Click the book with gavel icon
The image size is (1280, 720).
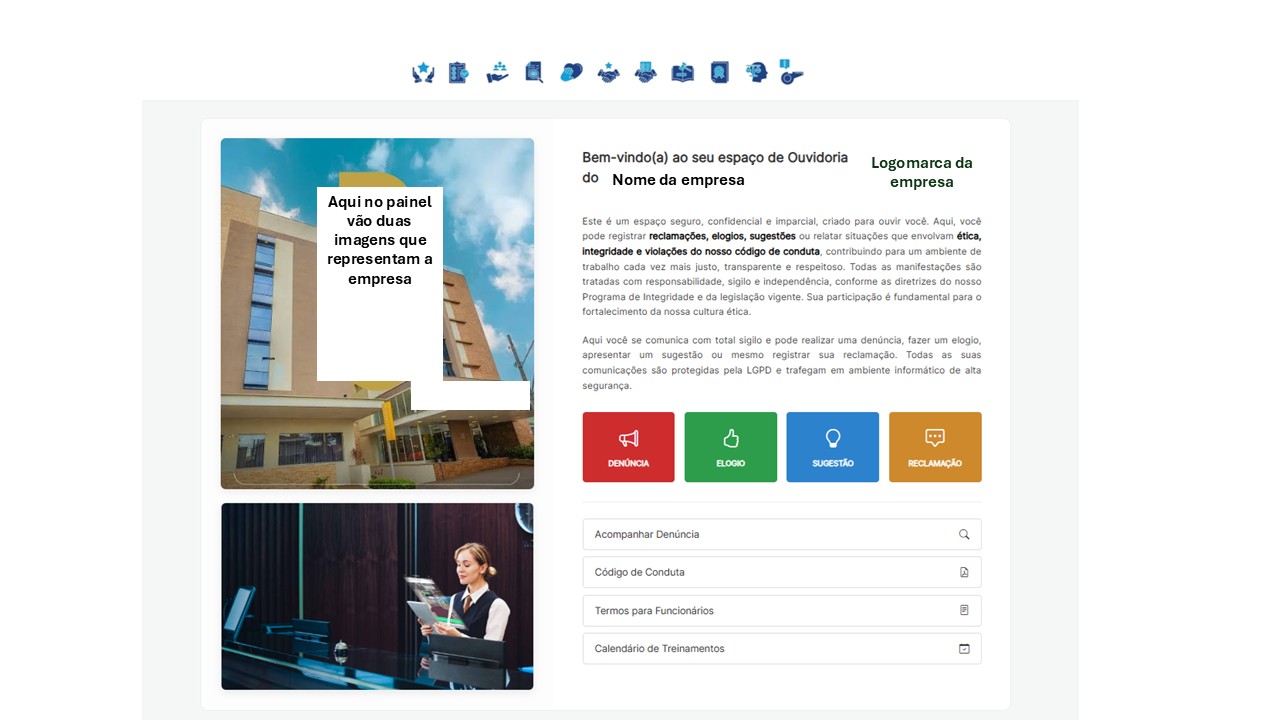tap(682, 72)
